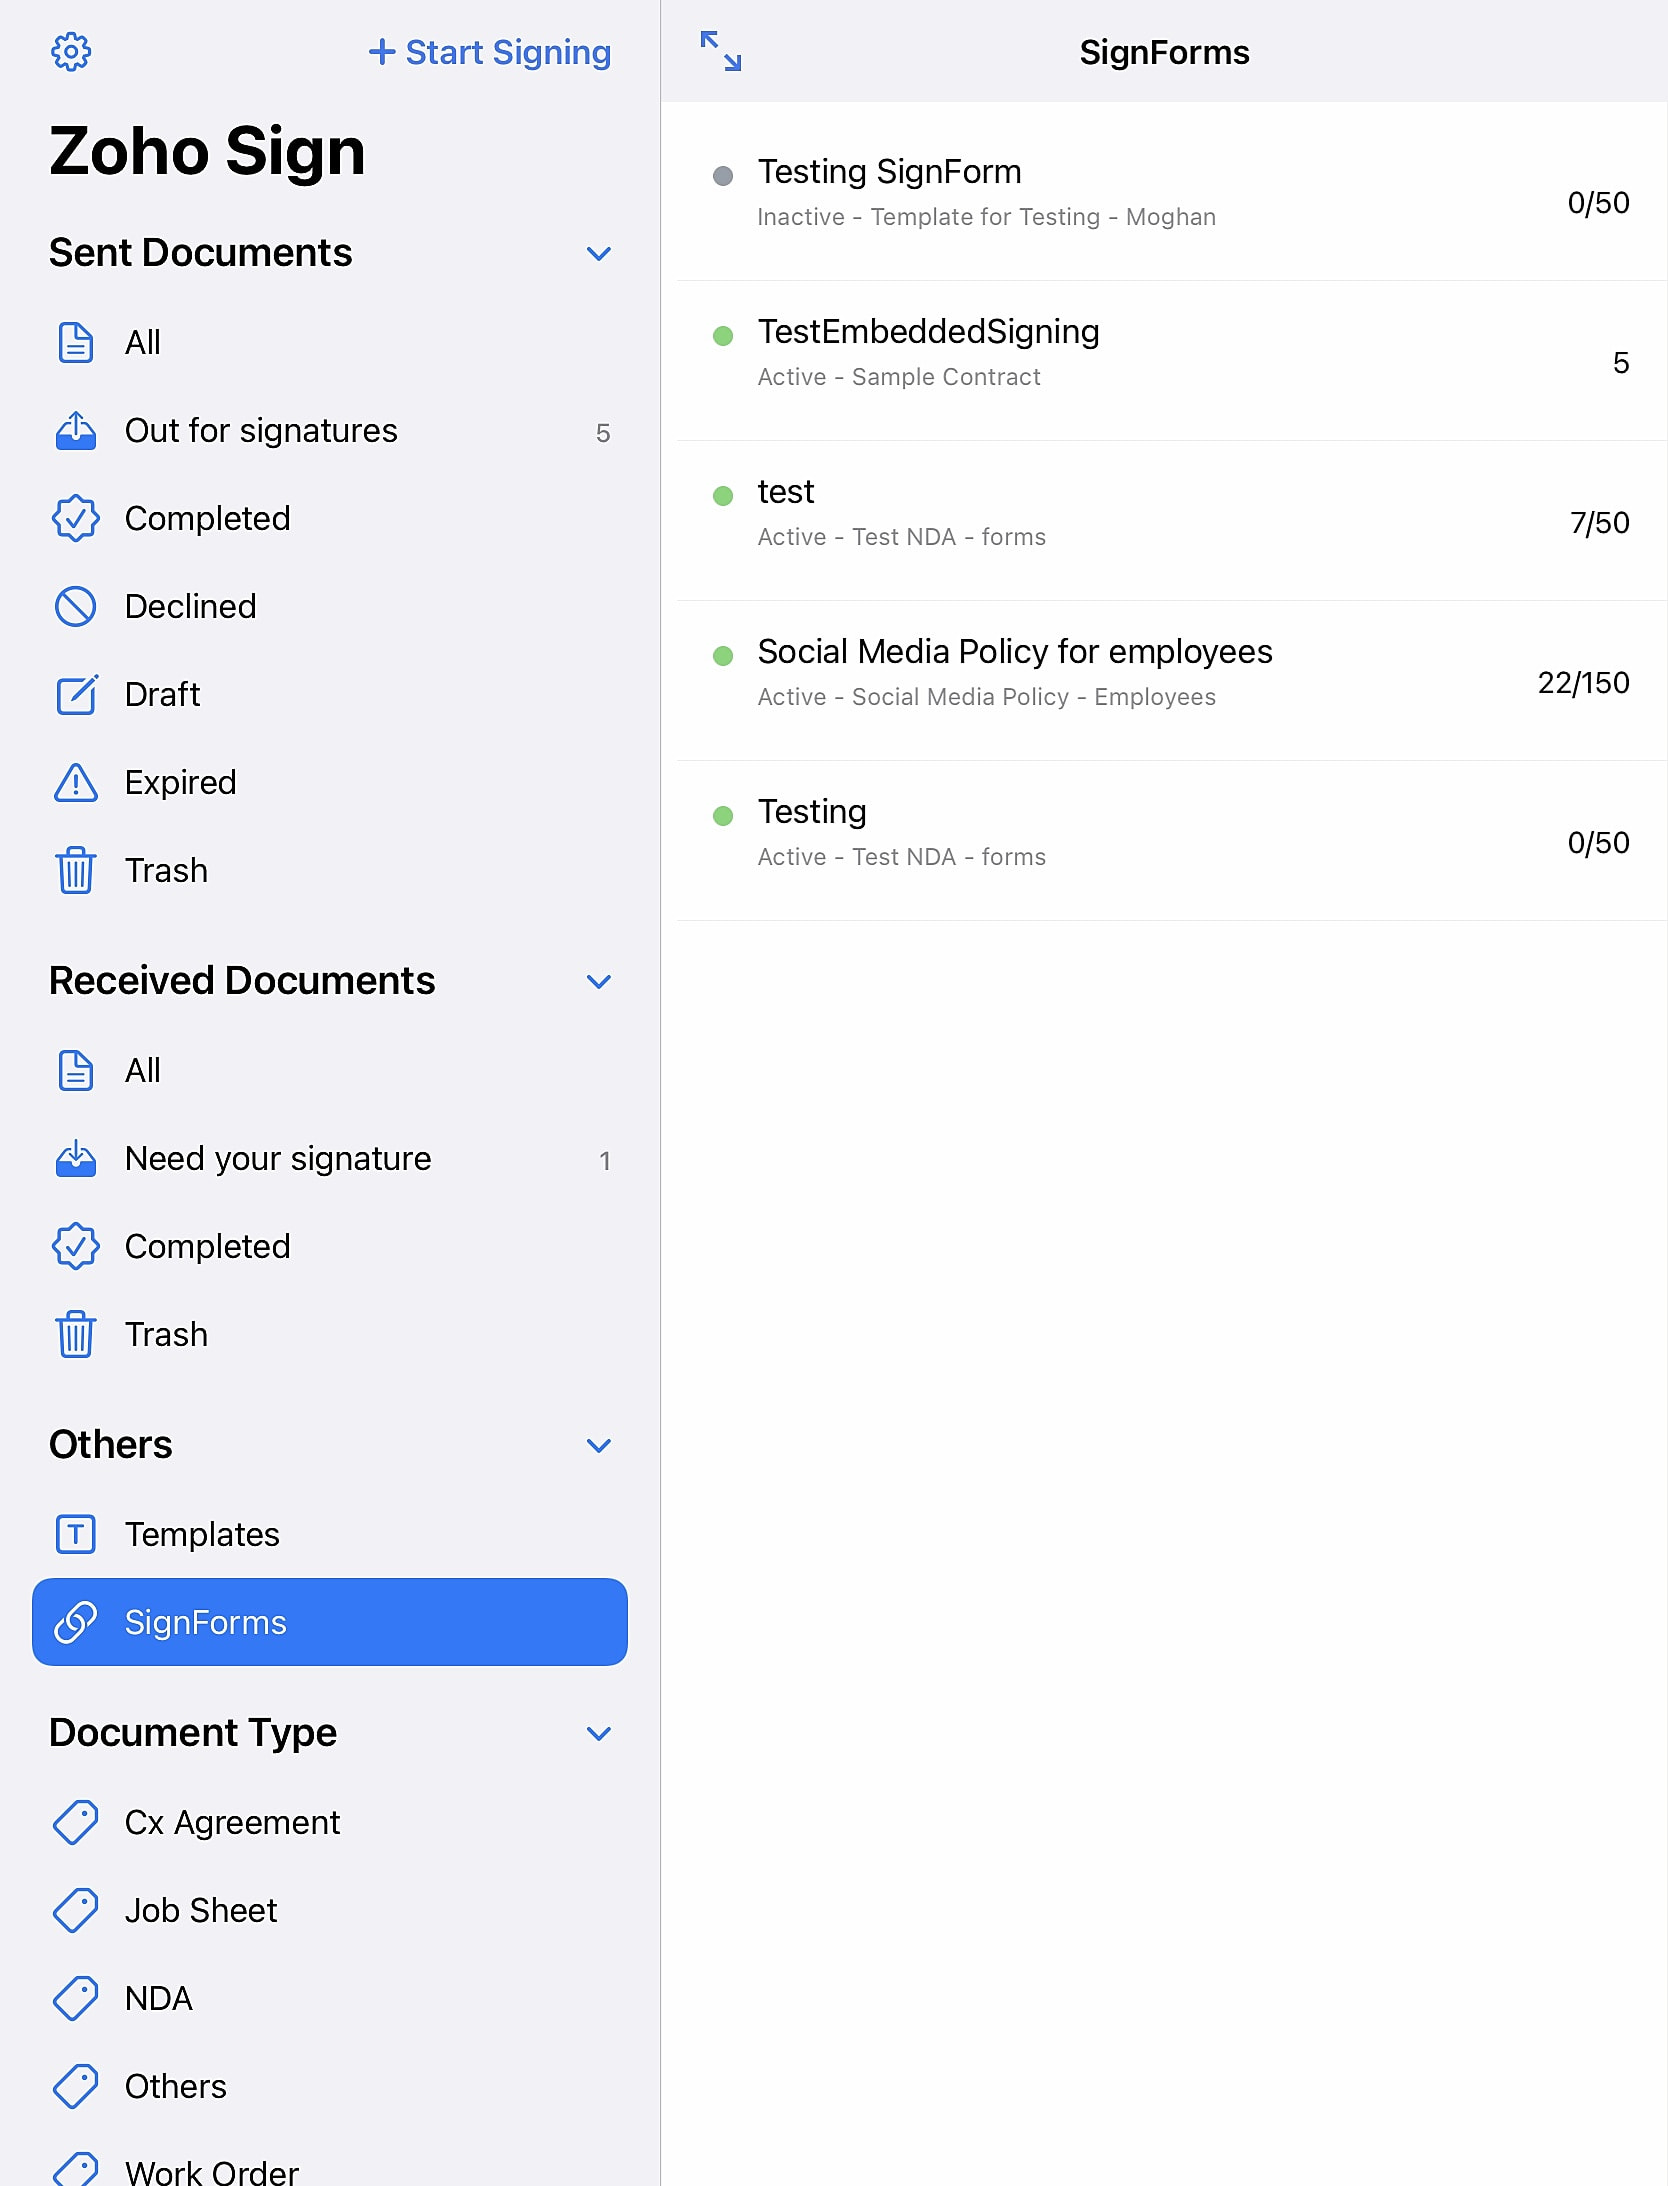The height and width of the screenshot is (2186, 1668).
Task: Collapse the Document Type section
Action: [599, 1734]
